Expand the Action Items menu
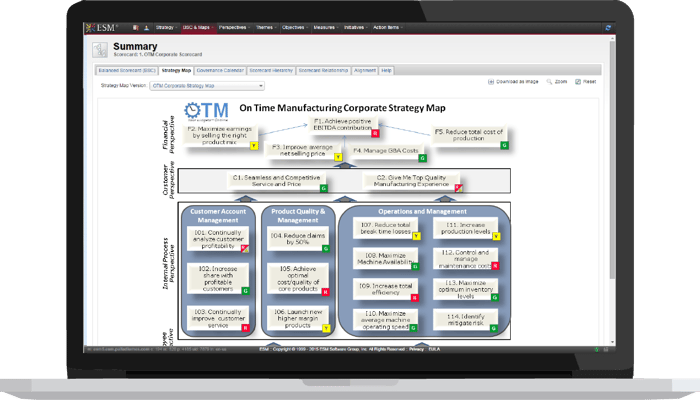700x400 pixels. coord(388,28)
